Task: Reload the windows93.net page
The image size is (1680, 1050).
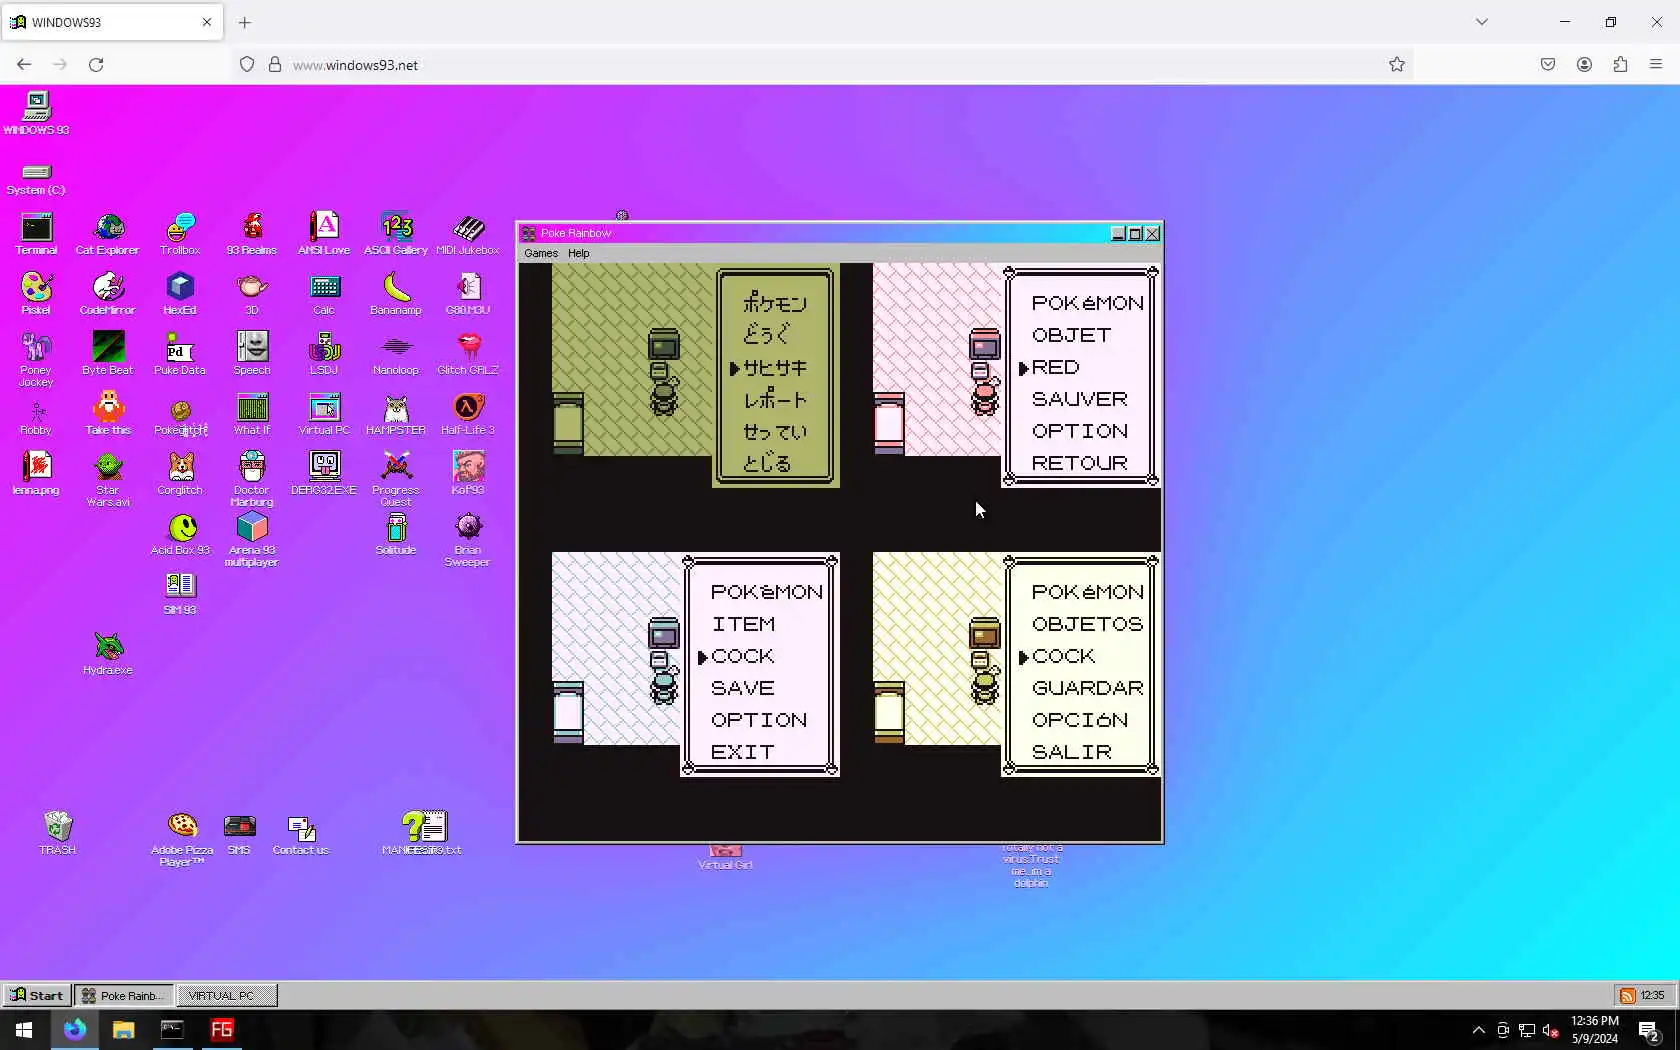Action: coord(96,65)
